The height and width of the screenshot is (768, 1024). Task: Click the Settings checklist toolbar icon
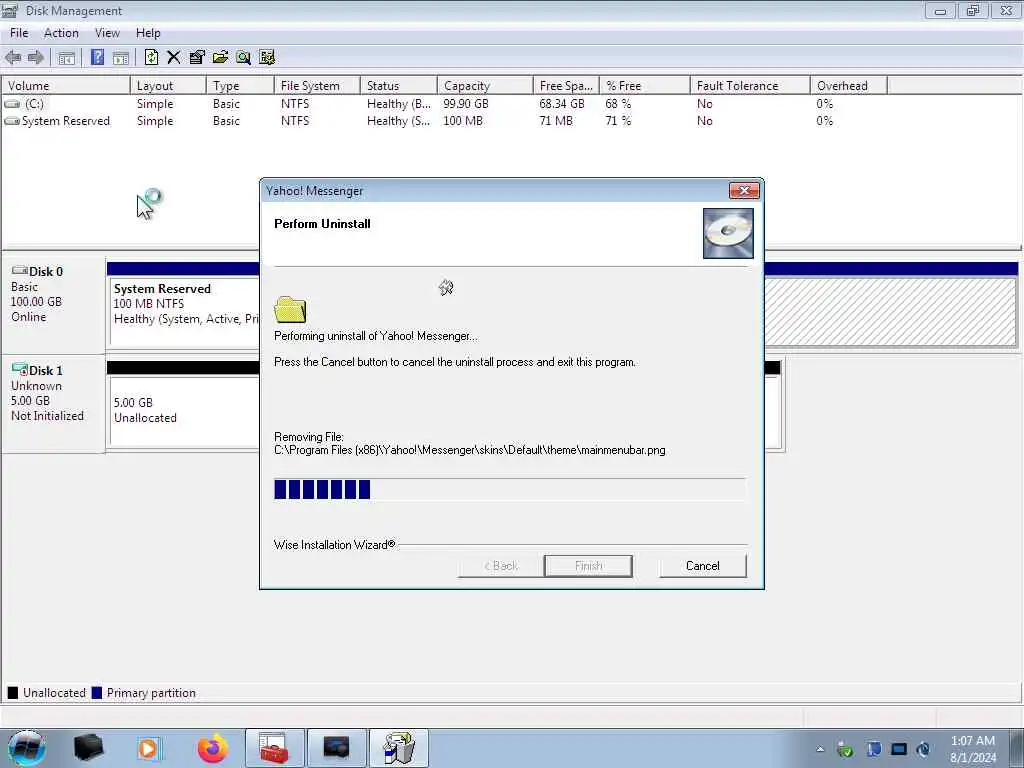coord(266,57)
